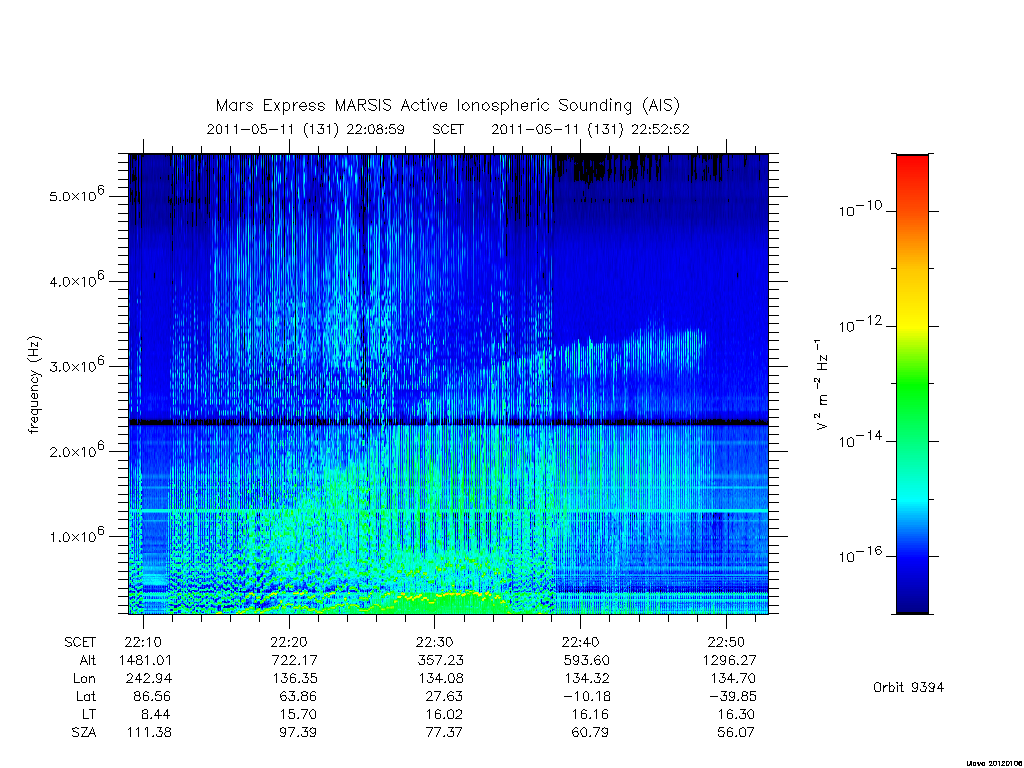This screenshot has height=768, width=1024.
Task: Select the 3.0×10^6 frequency tick label
Action: click(76, 364)
